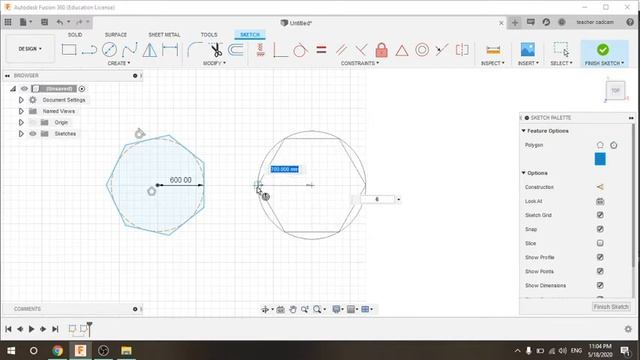Apply the Parallel constraint
The width and height of the screenshot is (640, 360).
click(x=341, y=50)
